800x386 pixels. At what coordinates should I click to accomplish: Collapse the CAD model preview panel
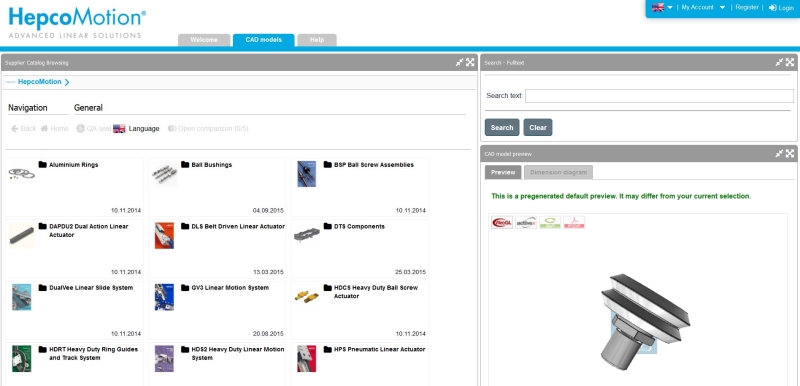click(x=779, y=153)
